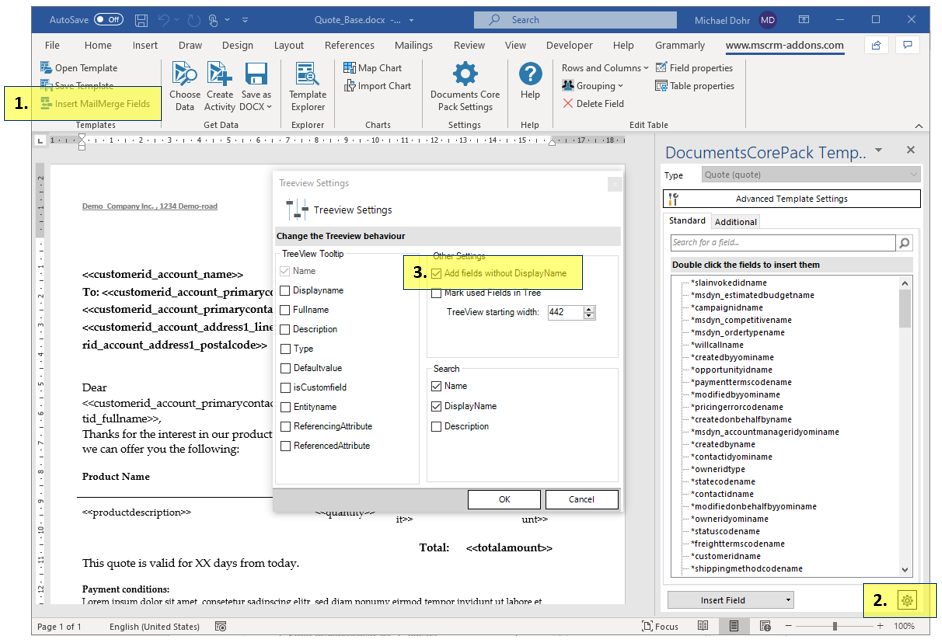Open the Help ribbon button

(530, 81)
